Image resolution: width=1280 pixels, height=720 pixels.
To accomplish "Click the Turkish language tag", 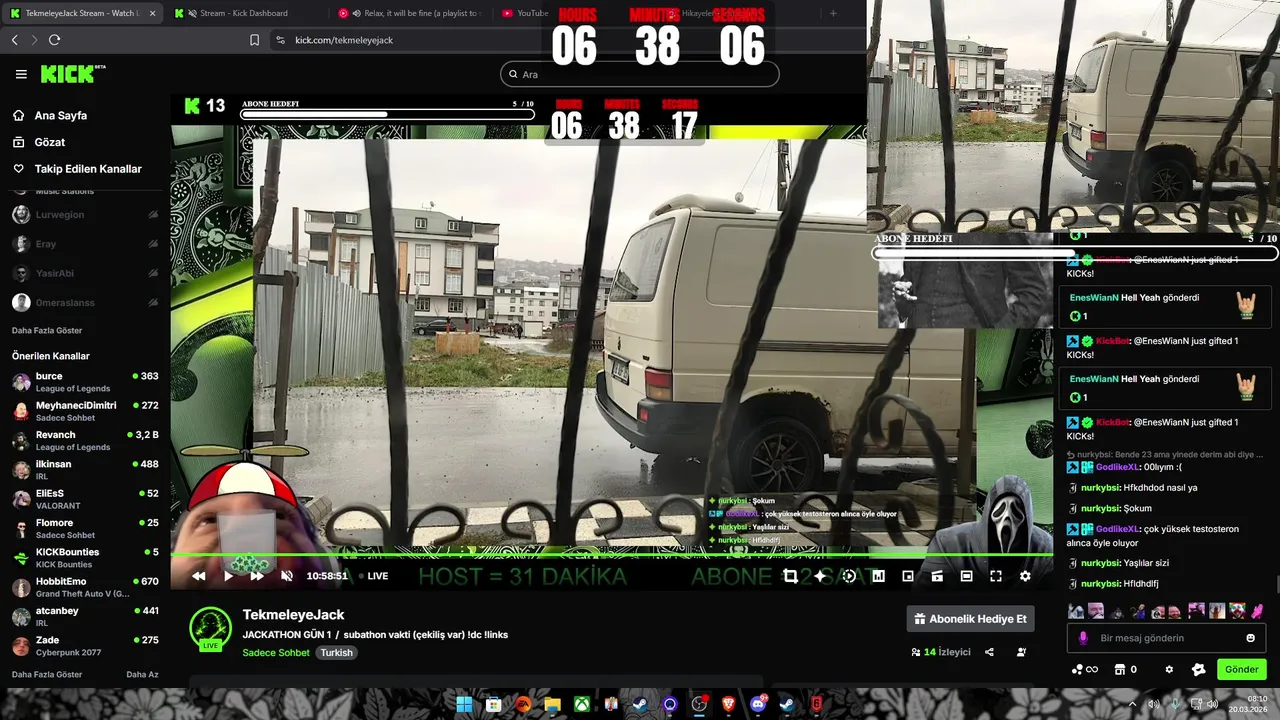I will click(336, 653).
